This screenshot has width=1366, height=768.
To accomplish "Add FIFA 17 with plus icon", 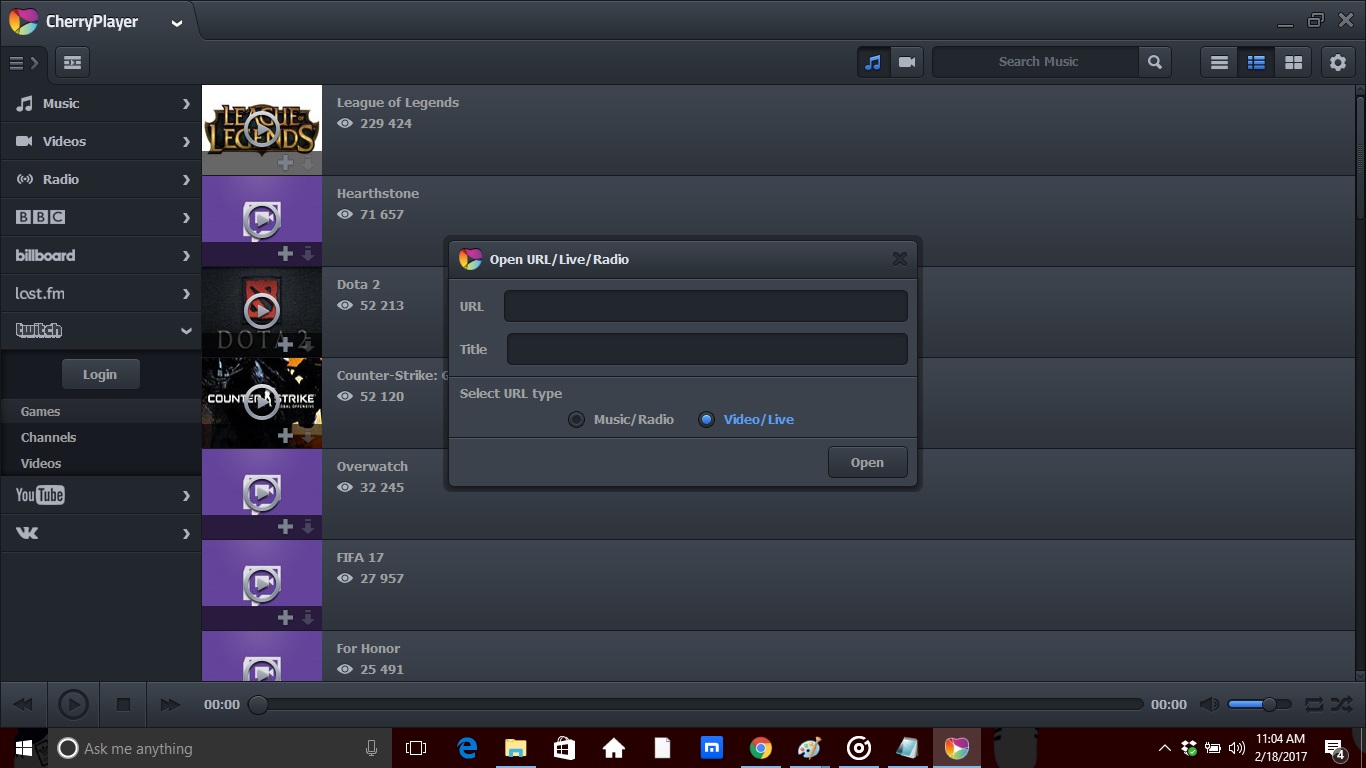I will coord(285,617).
